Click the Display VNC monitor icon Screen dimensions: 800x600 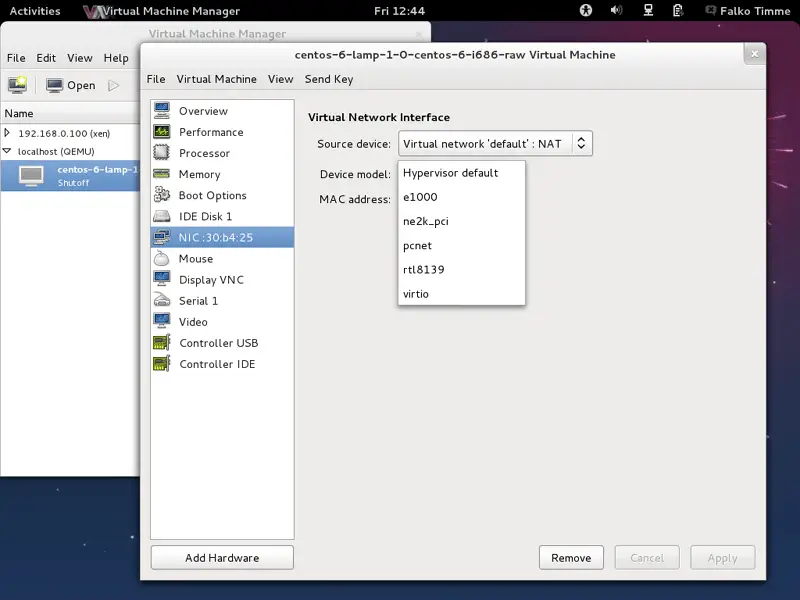tap(162, 279)
